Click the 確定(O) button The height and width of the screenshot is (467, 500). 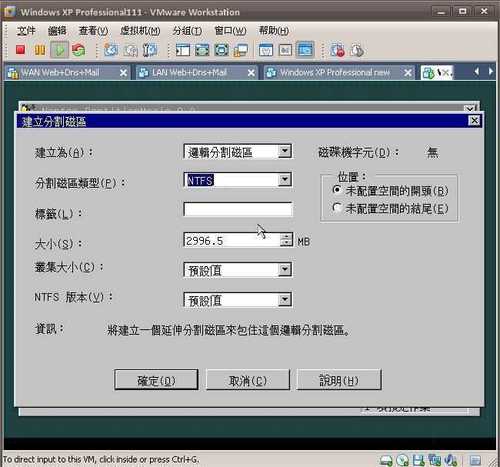156,380
